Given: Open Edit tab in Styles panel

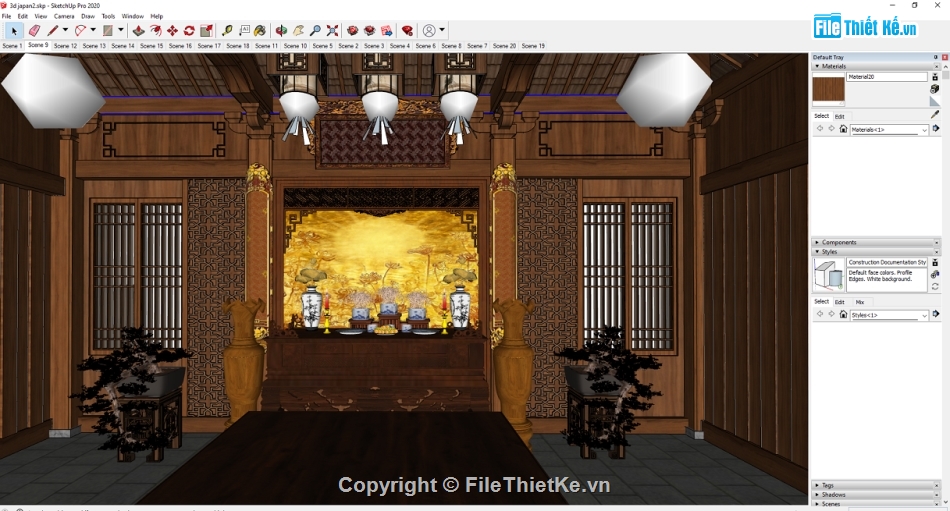Looking at the screenshot, I should [x=840, y=302].
